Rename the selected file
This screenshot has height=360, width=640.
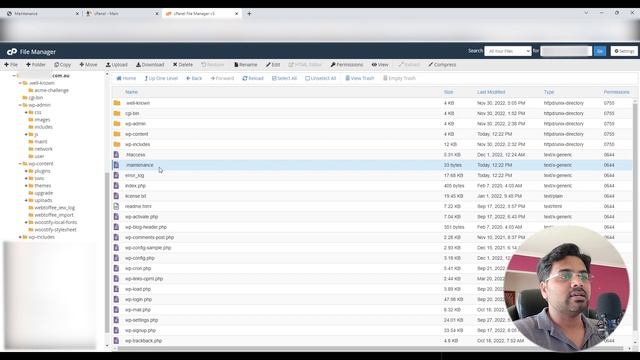[245, 64]
